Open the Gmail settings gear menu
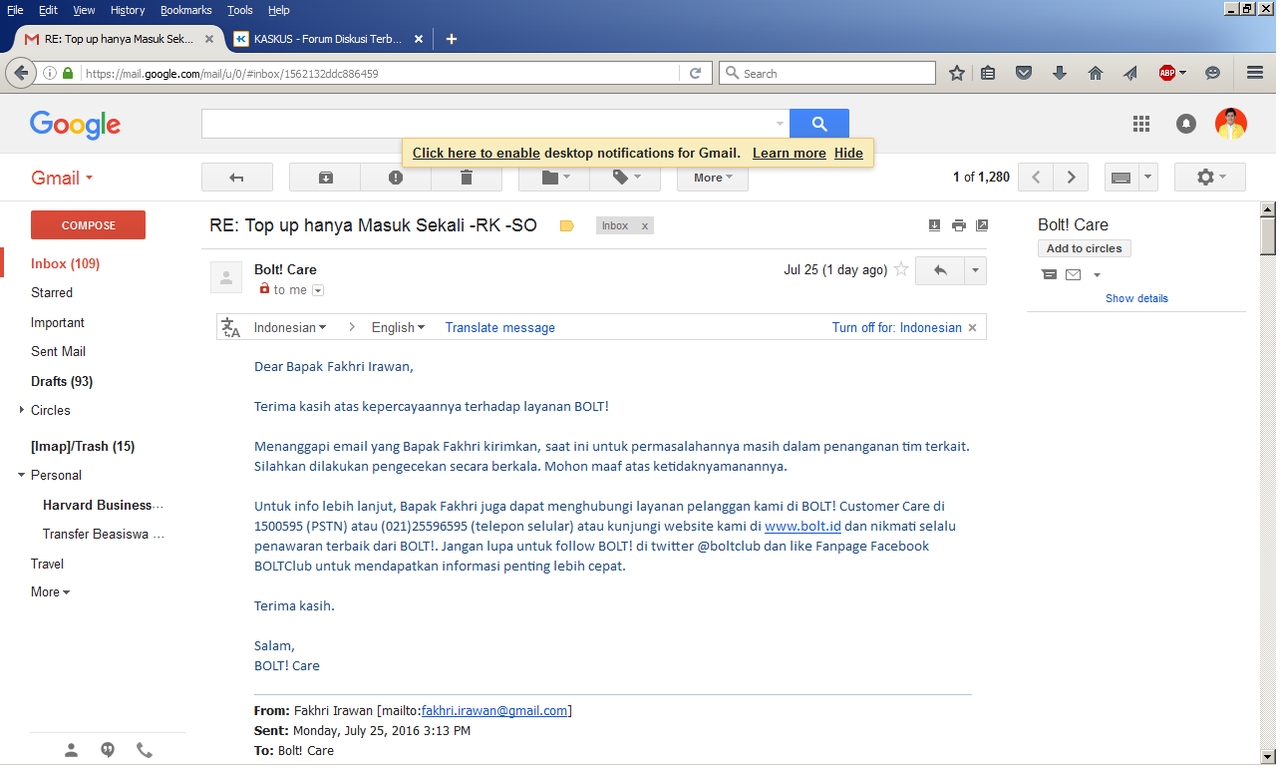The height and width of the screenshot is (772, 1280). tap(1210, 177)
